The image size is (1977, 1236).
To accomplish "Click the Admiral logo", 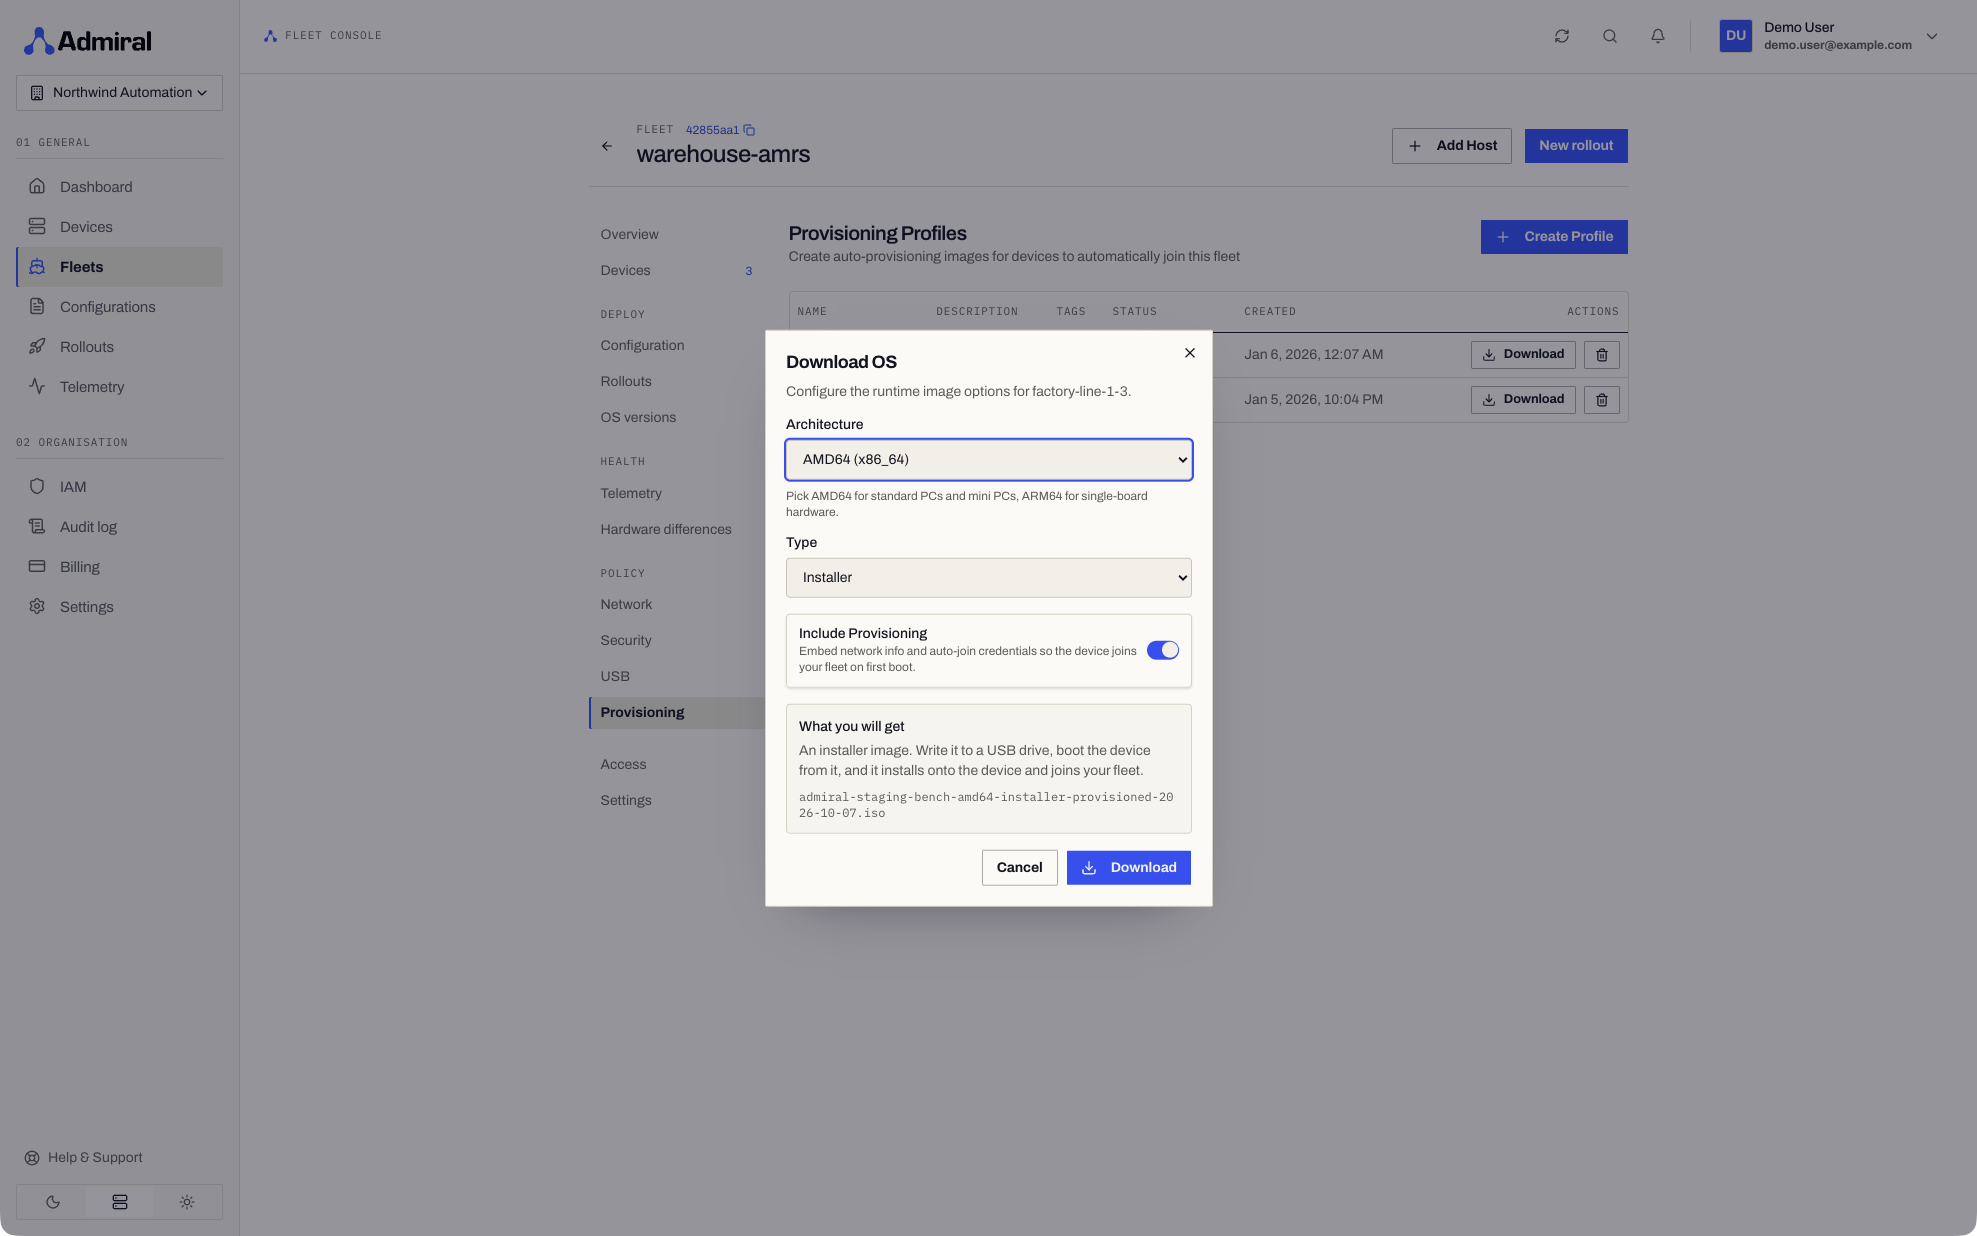I will [88, 41].
